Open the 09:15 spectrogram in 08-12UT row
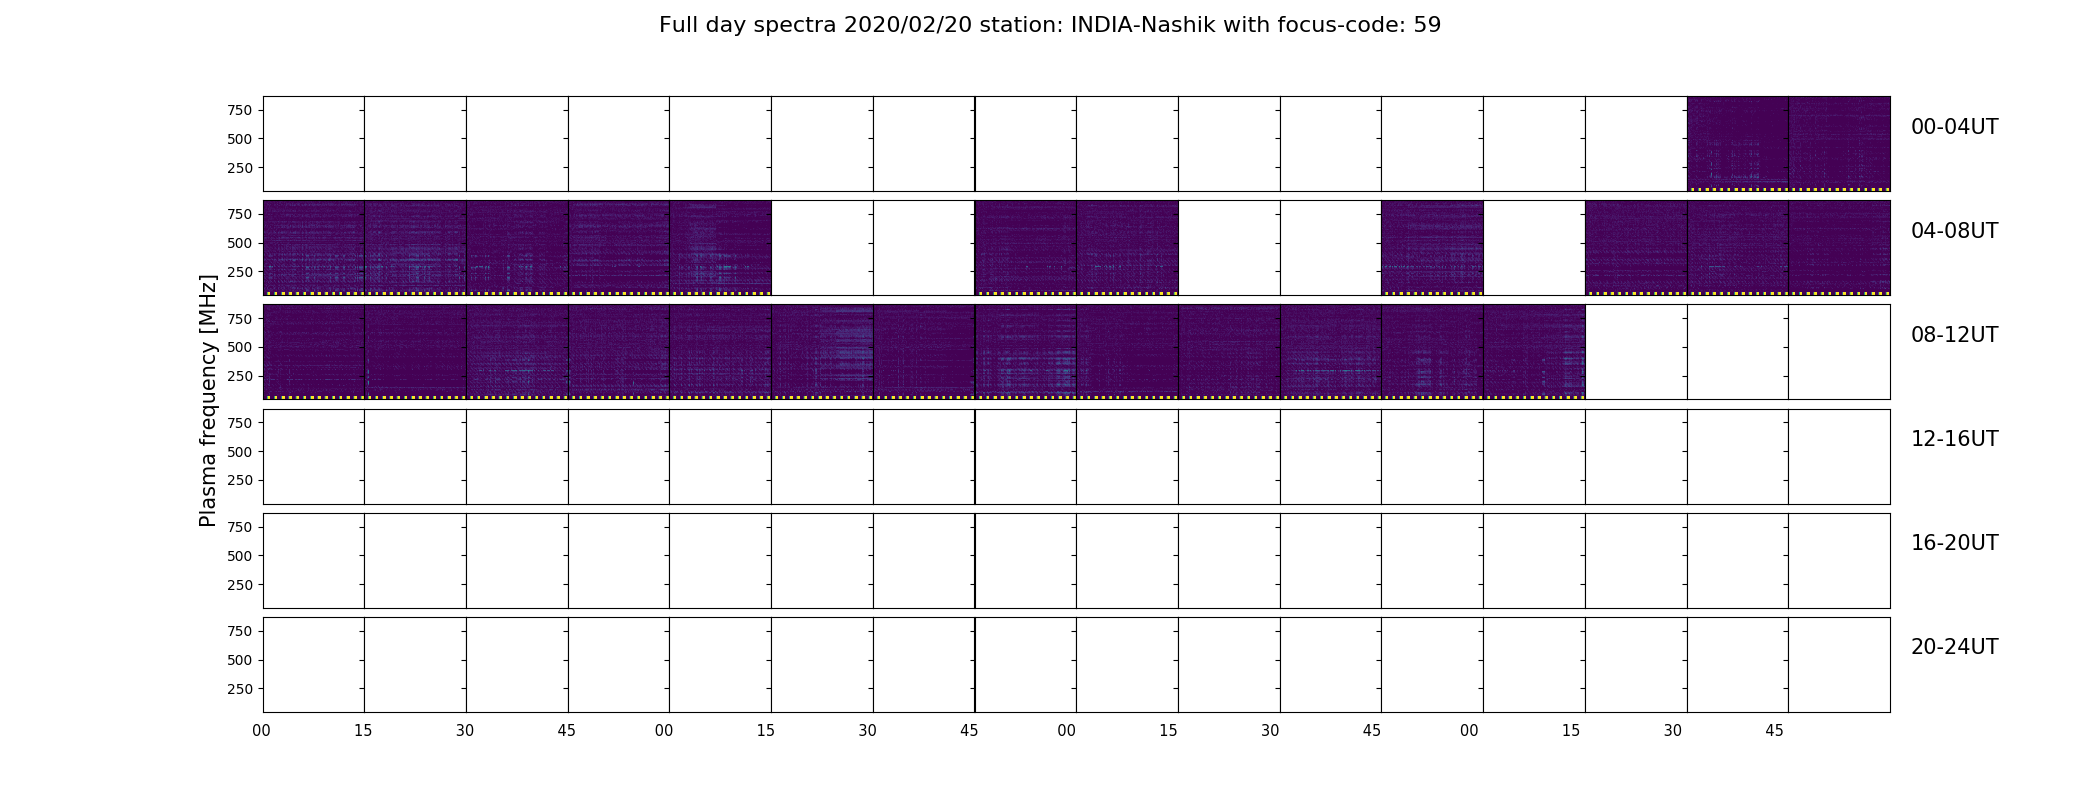 822,352
